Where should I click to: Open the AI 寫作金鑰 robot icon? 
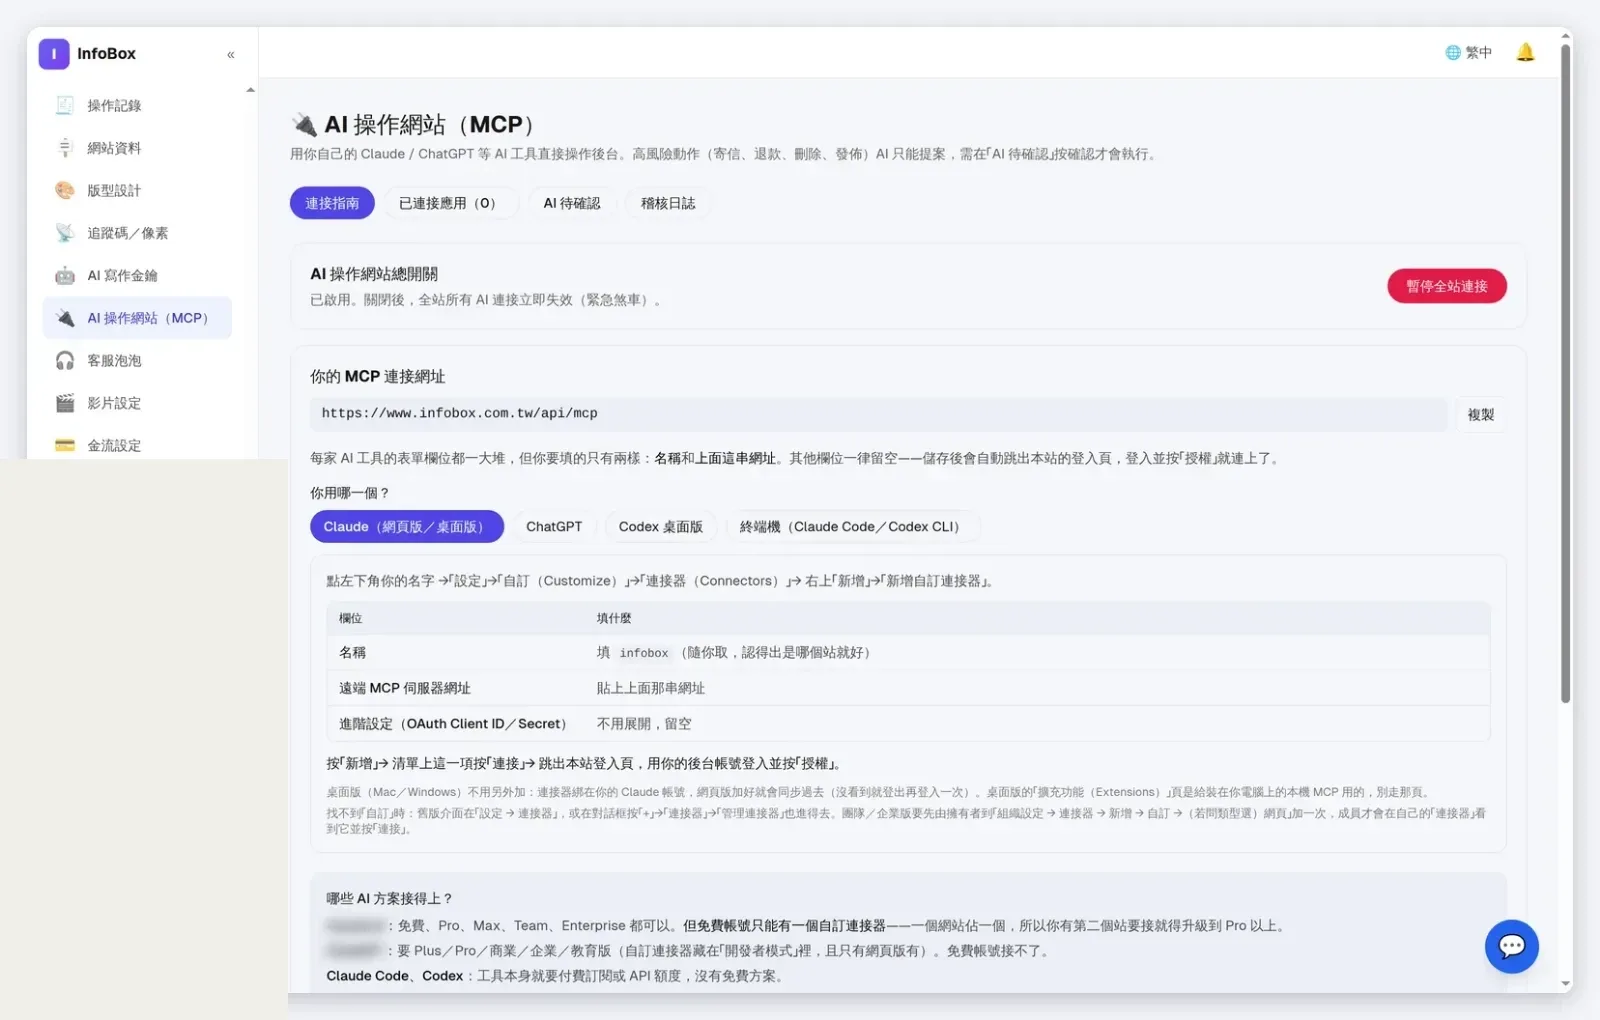click(65, 275)
